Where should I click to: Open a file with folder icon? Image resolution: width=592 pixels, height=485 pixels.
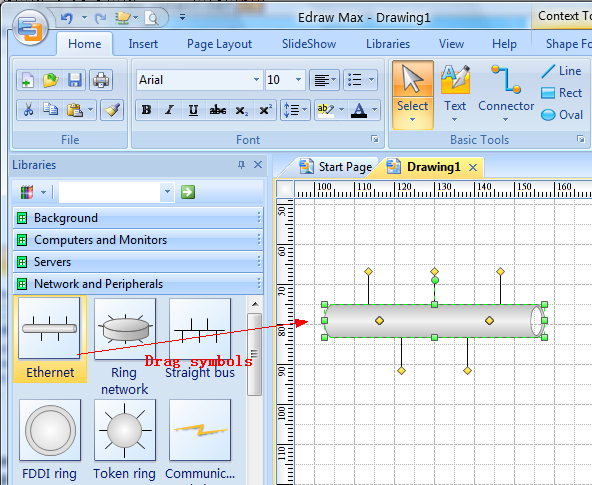pos(51,80)
